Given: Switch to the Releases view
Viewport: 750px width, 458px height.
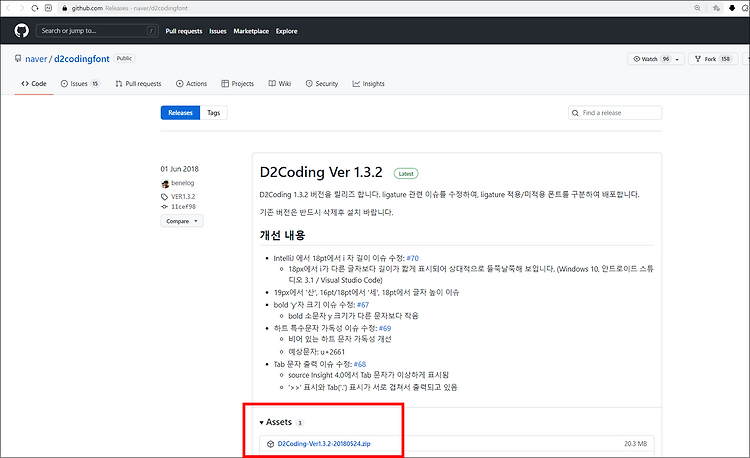Looking at the screenshot, I should point(180,113).
